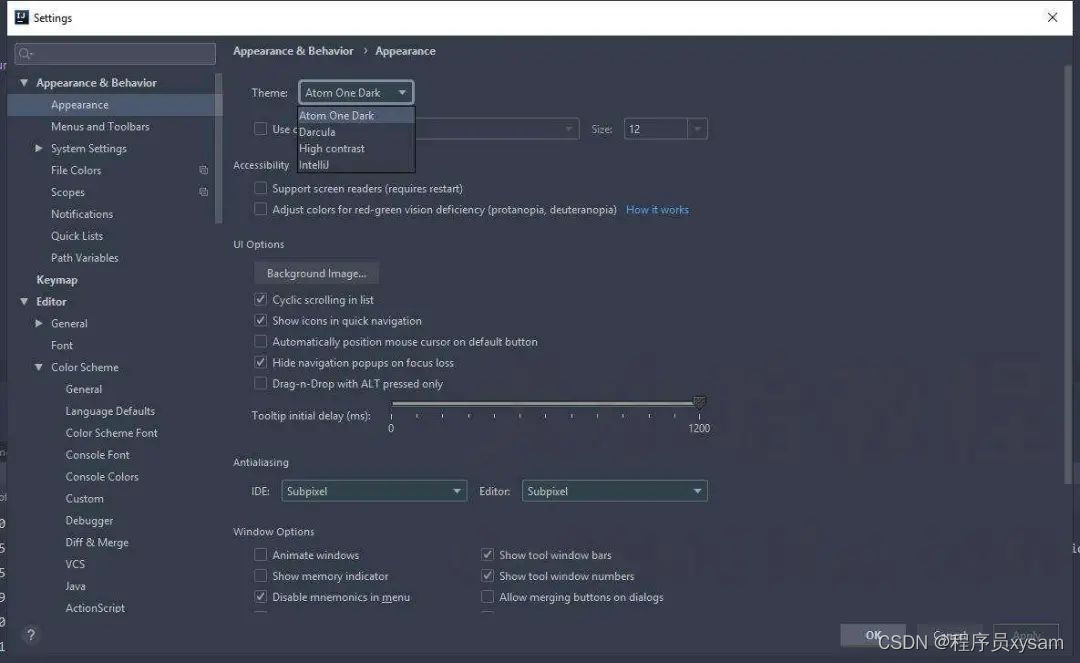Select Appearance in settings tree
Screen dimensions: 1080x663
(x=79, y=105)
